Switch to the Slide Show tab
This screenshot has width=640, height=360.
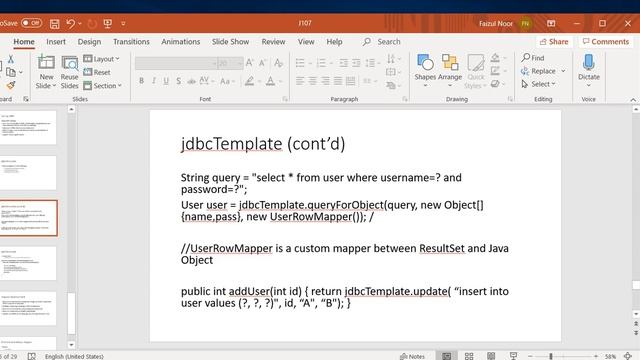click(x=230, y=42)
